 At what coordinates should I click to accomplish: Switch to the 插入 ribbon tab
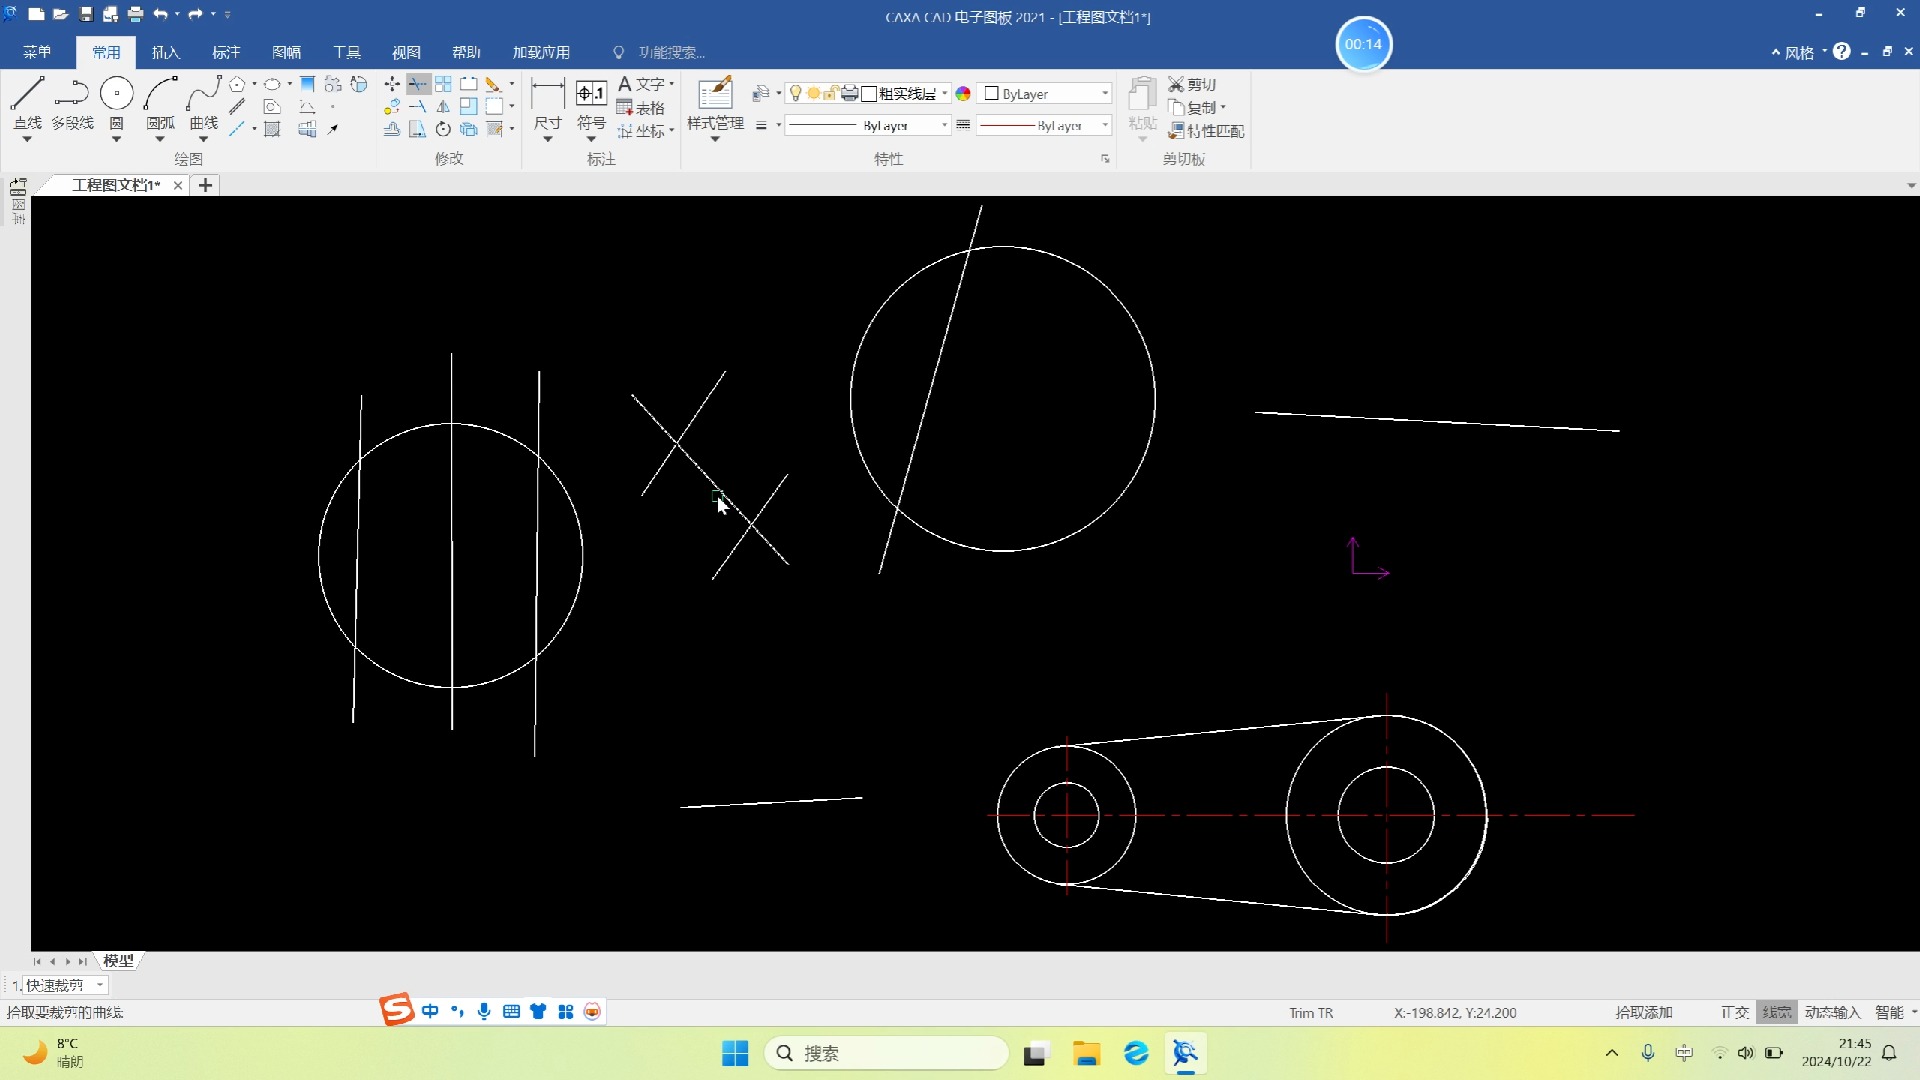tap(166, 52)
